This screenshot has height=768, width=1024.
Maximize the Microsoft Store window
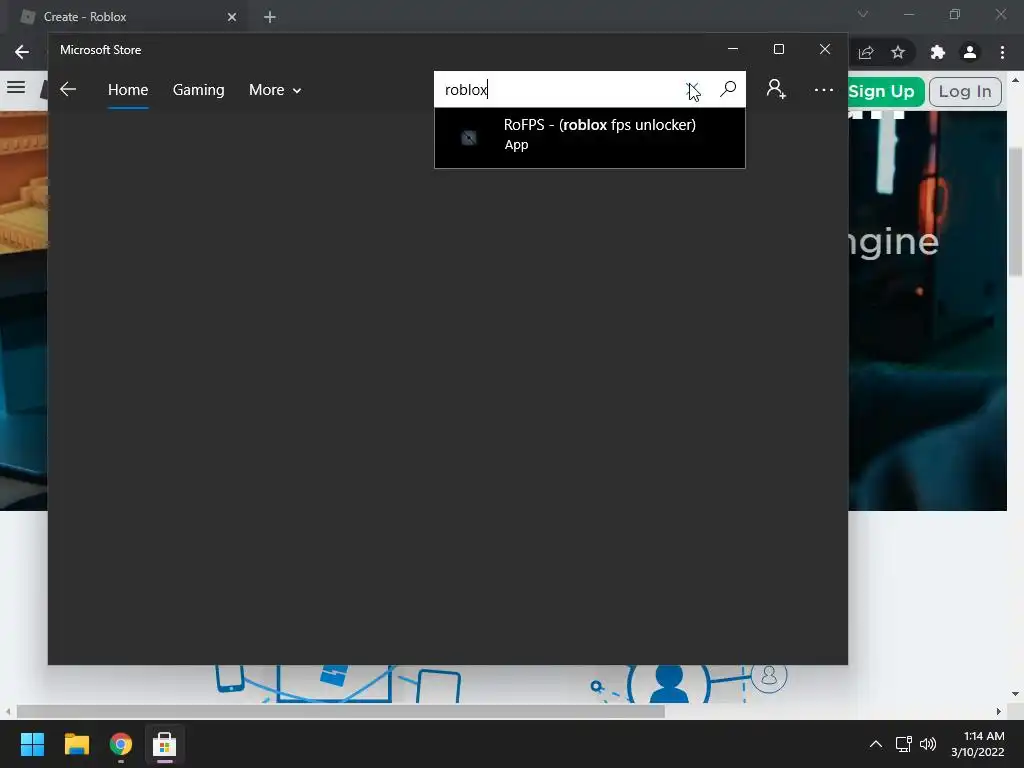(x=778, y=49)
